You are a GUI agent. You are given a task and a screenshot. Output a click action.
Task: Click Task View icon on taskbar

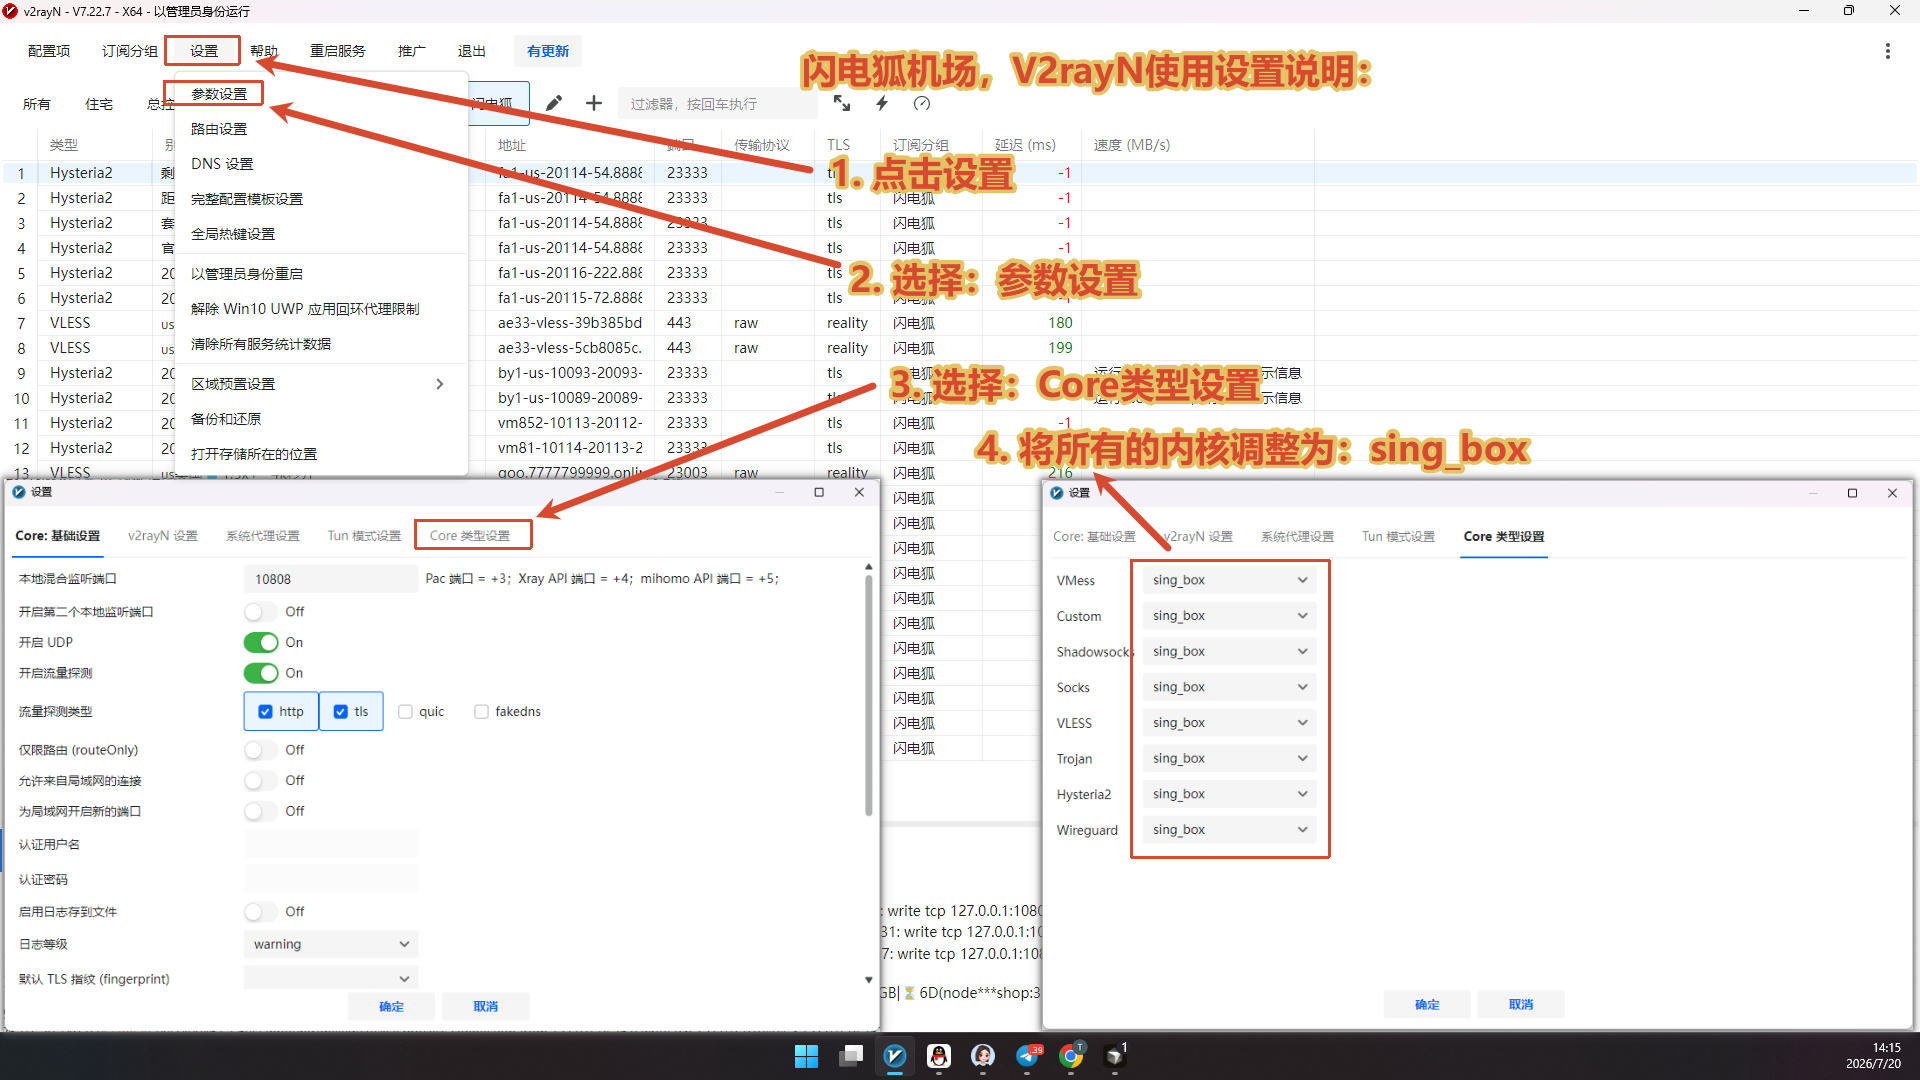click(x=851, y=1056)
